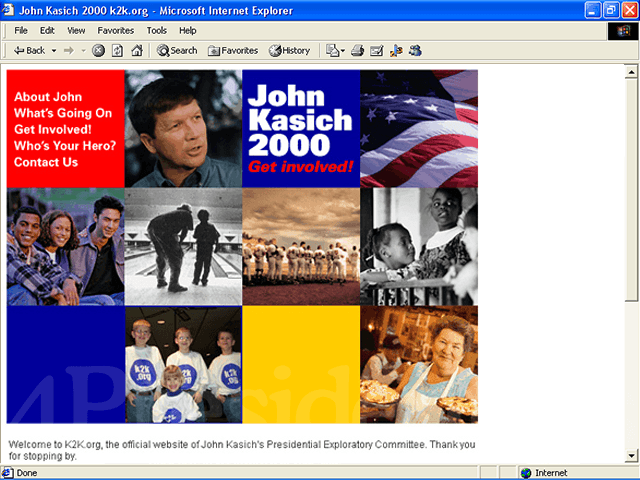
Task: Click the Windows logo throbber icon
Action: pyautogui.click(x=623, y=31)
